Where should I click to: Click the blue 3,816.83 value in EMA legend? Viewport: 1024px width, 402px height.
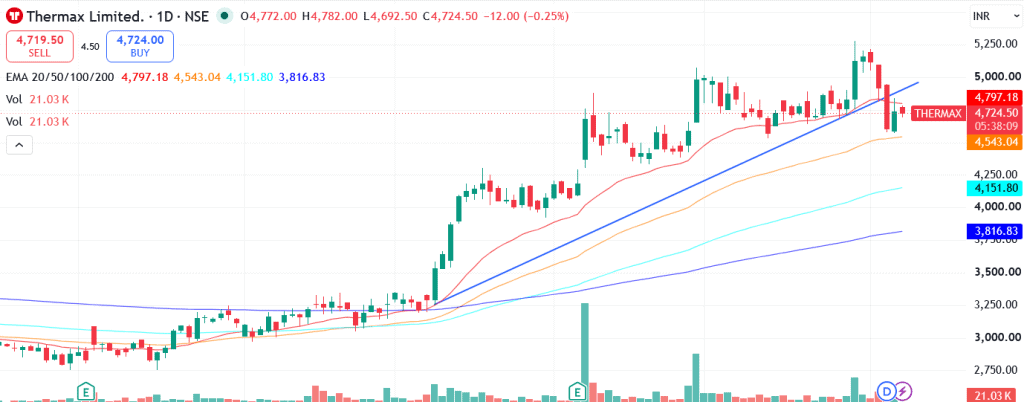(x=302, y=77)
